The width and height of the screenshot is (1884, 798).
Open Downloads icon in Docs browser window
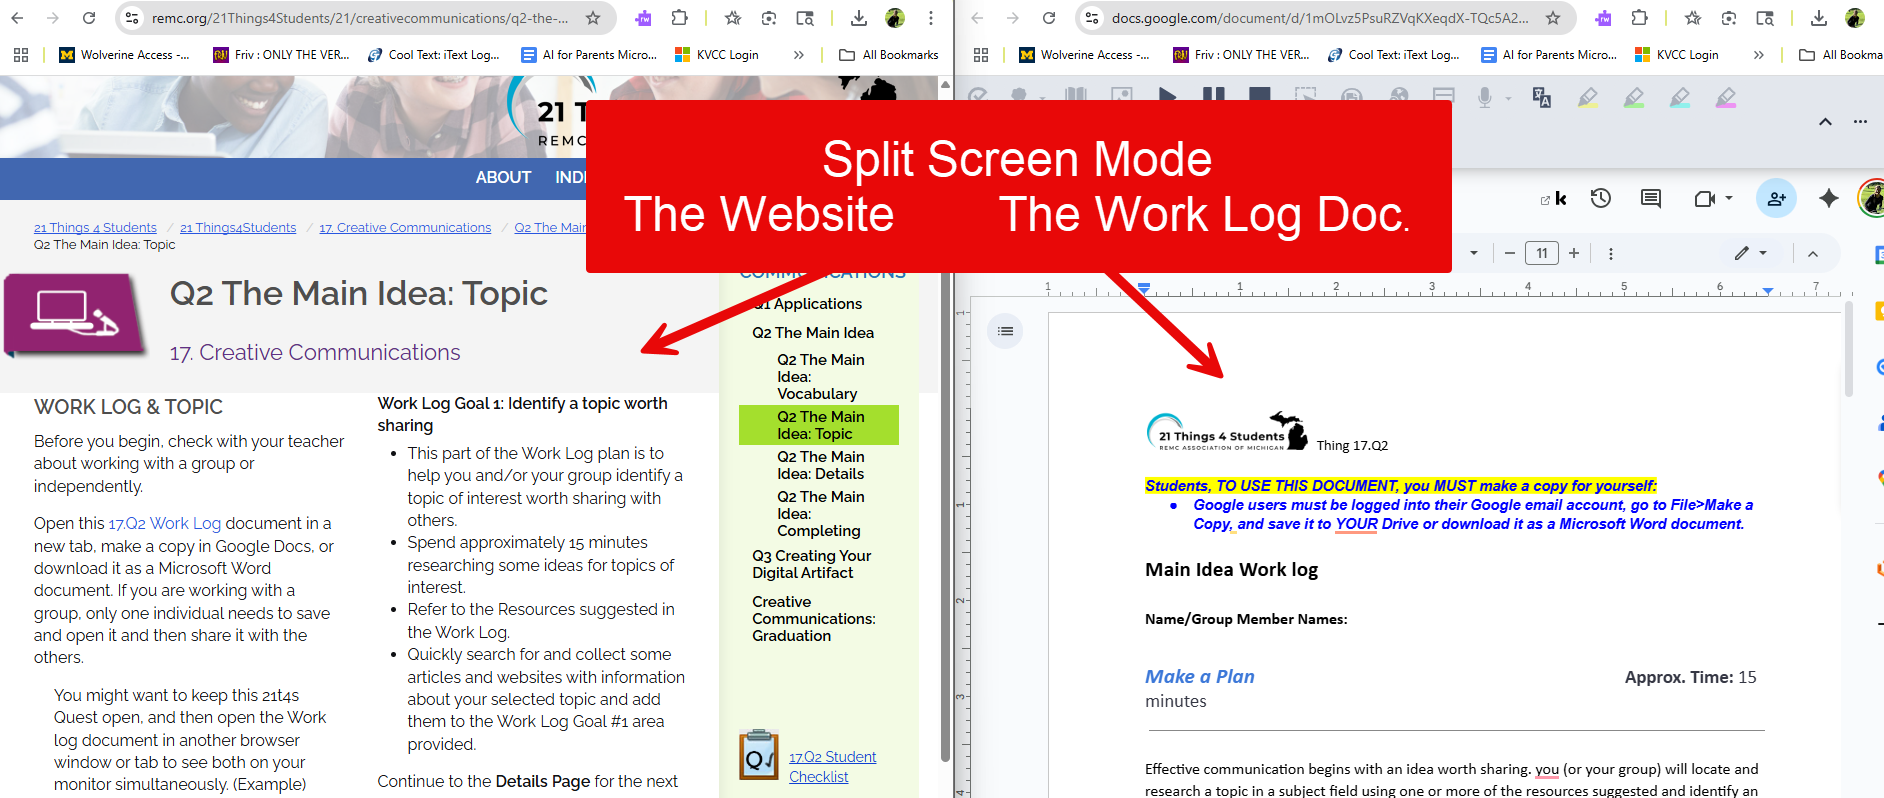[x=1819, y=18]
